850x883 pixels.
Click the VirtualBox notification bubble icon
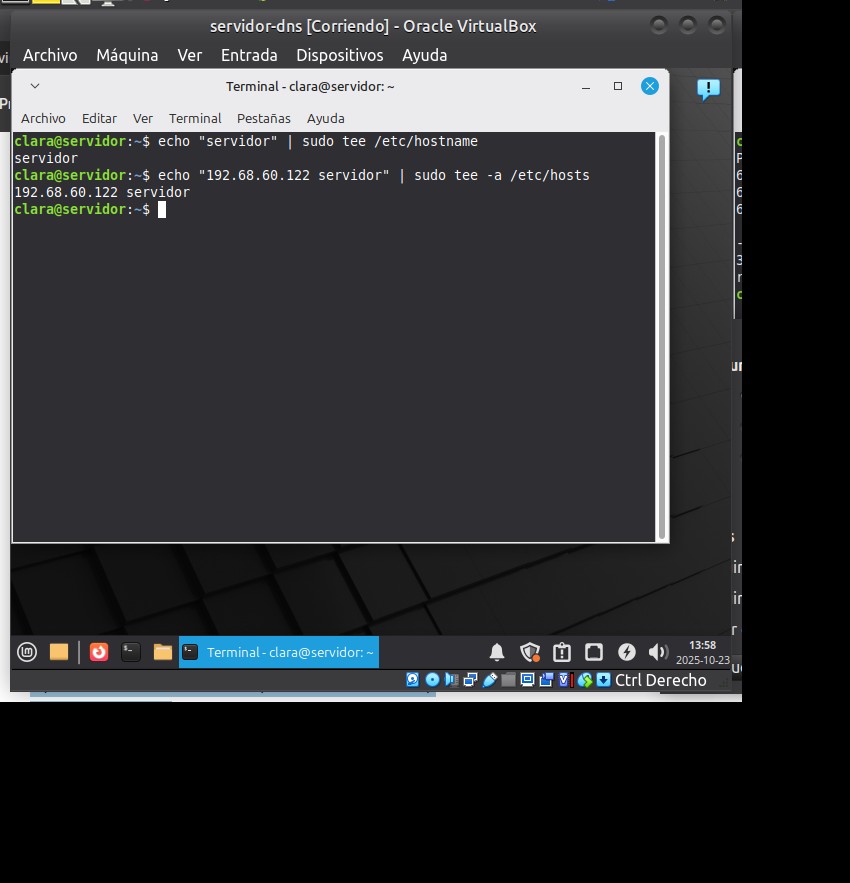pyautogui.click(x=708, y=89)
